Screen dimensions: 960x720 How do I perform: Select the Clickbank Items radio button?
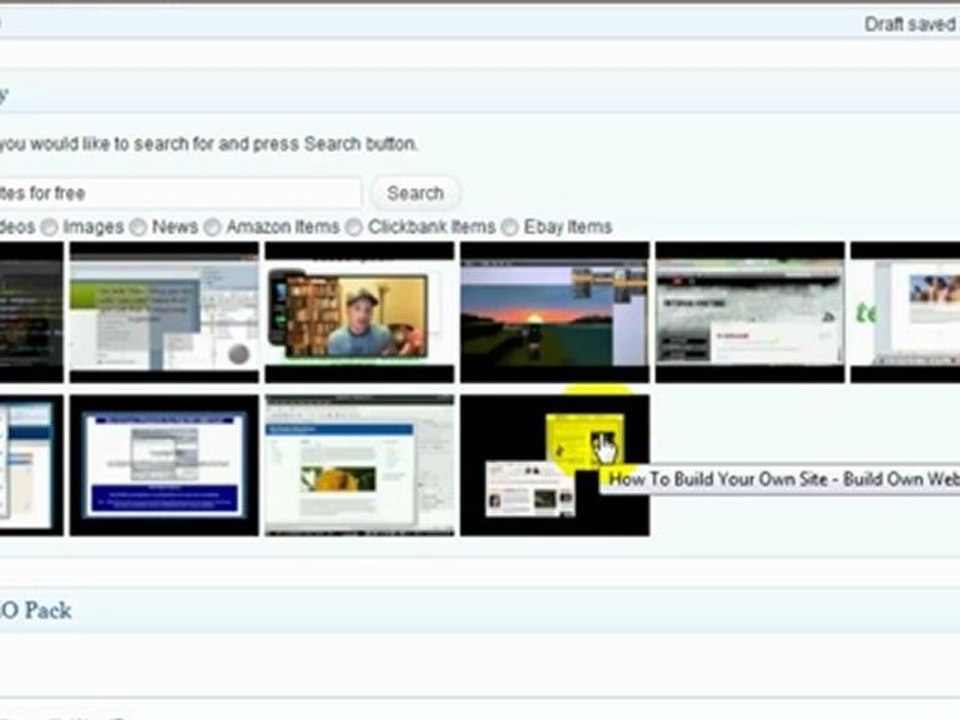pyautogui.click(x=354, y=228)
